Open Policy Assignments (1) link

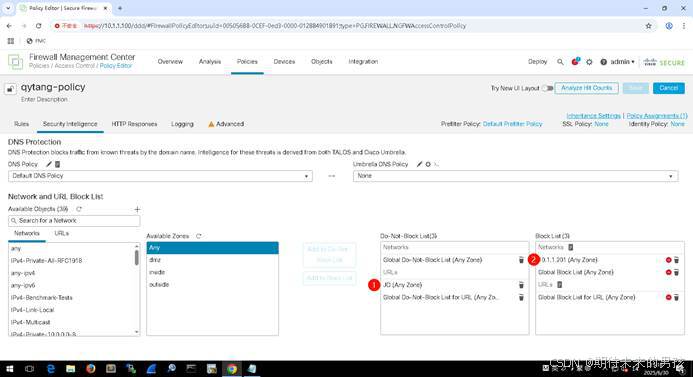[657, 115]
